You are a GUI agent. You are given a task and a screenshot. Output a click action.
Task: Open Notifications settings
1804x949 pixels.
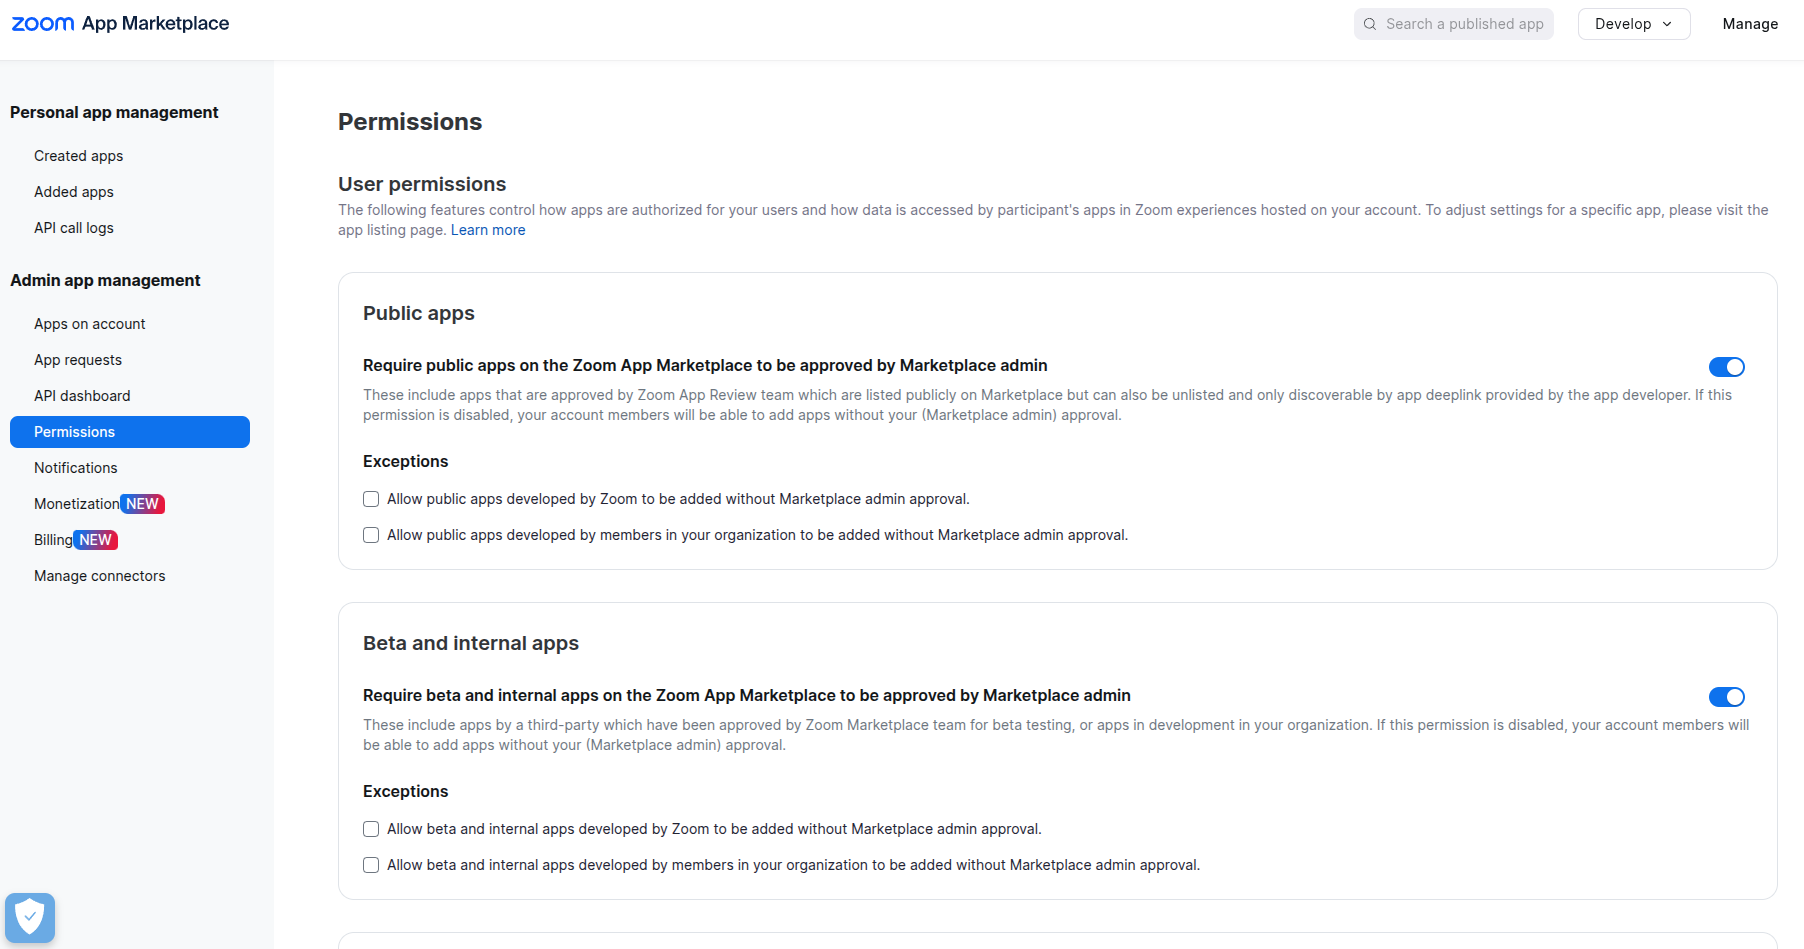[x=76, y=467]
